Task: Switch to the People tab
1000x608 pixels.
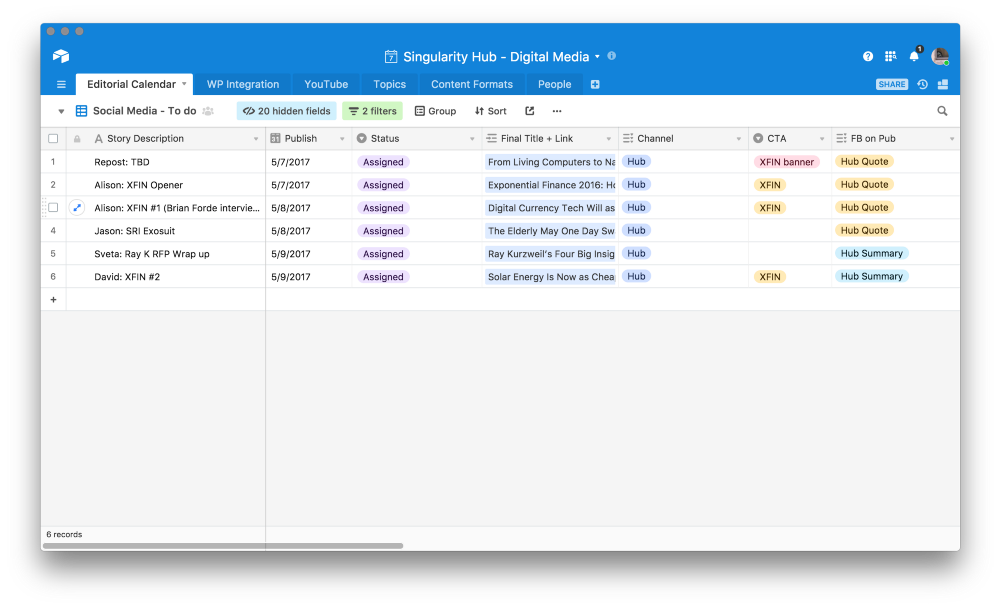Action: [554, 84]
